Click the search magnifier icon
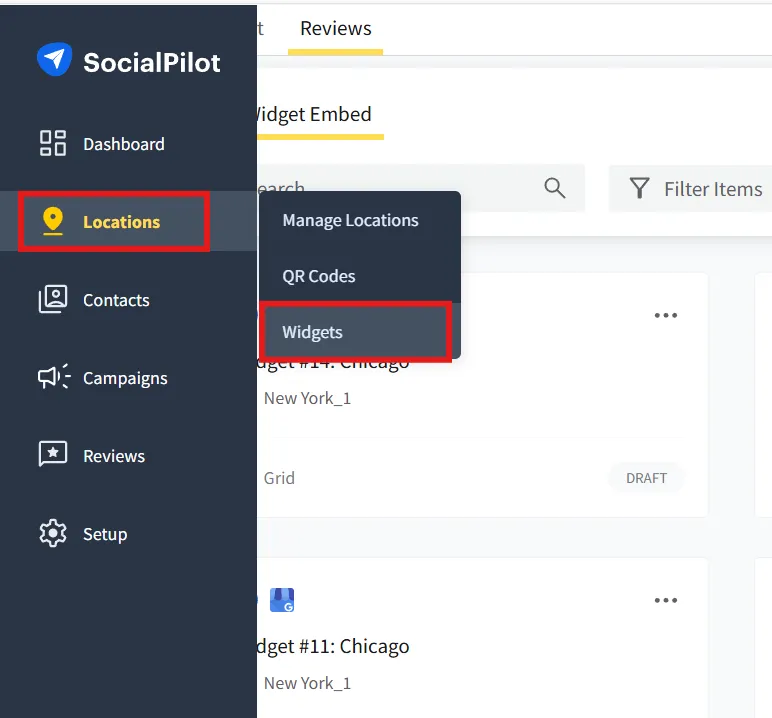Viewport: 772px width, 718px height. click(554, 188)
